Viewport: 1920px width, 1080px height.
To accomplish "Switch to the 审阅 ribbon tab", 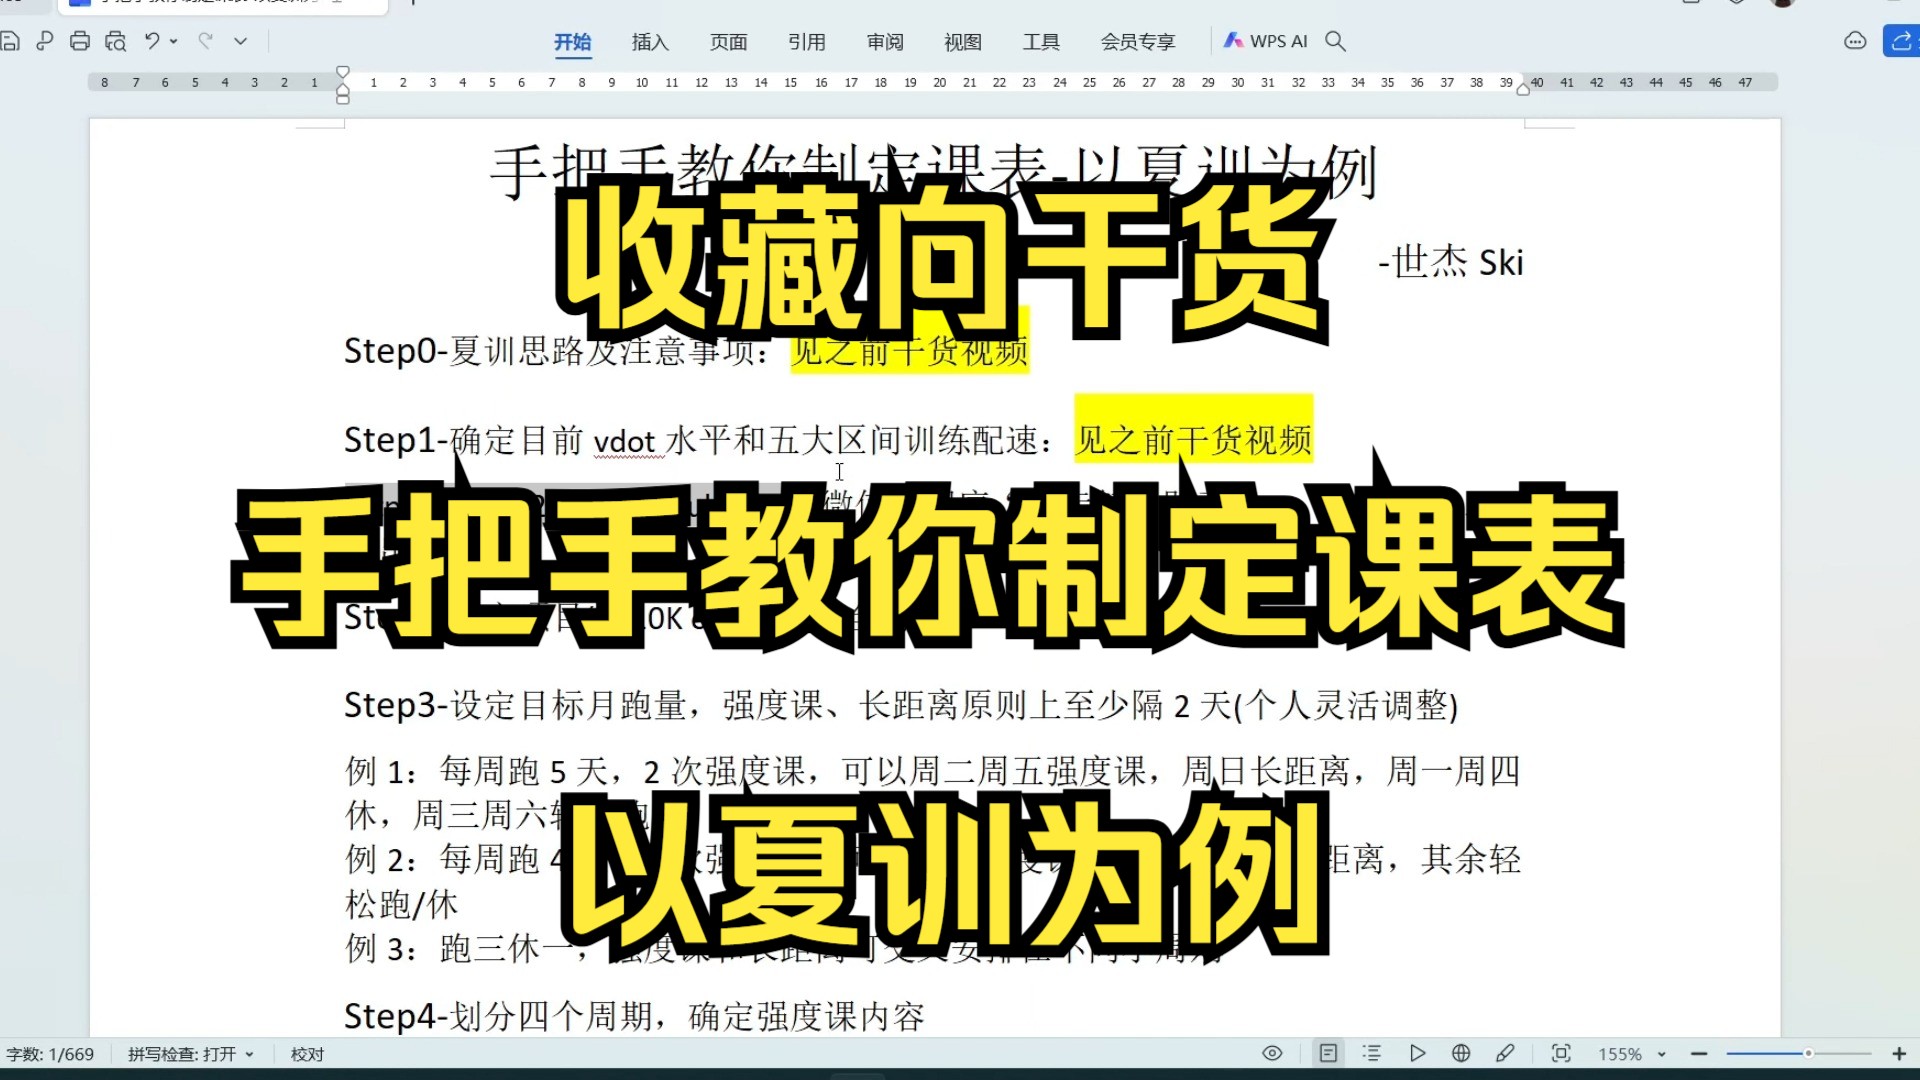I will point(885,42).
